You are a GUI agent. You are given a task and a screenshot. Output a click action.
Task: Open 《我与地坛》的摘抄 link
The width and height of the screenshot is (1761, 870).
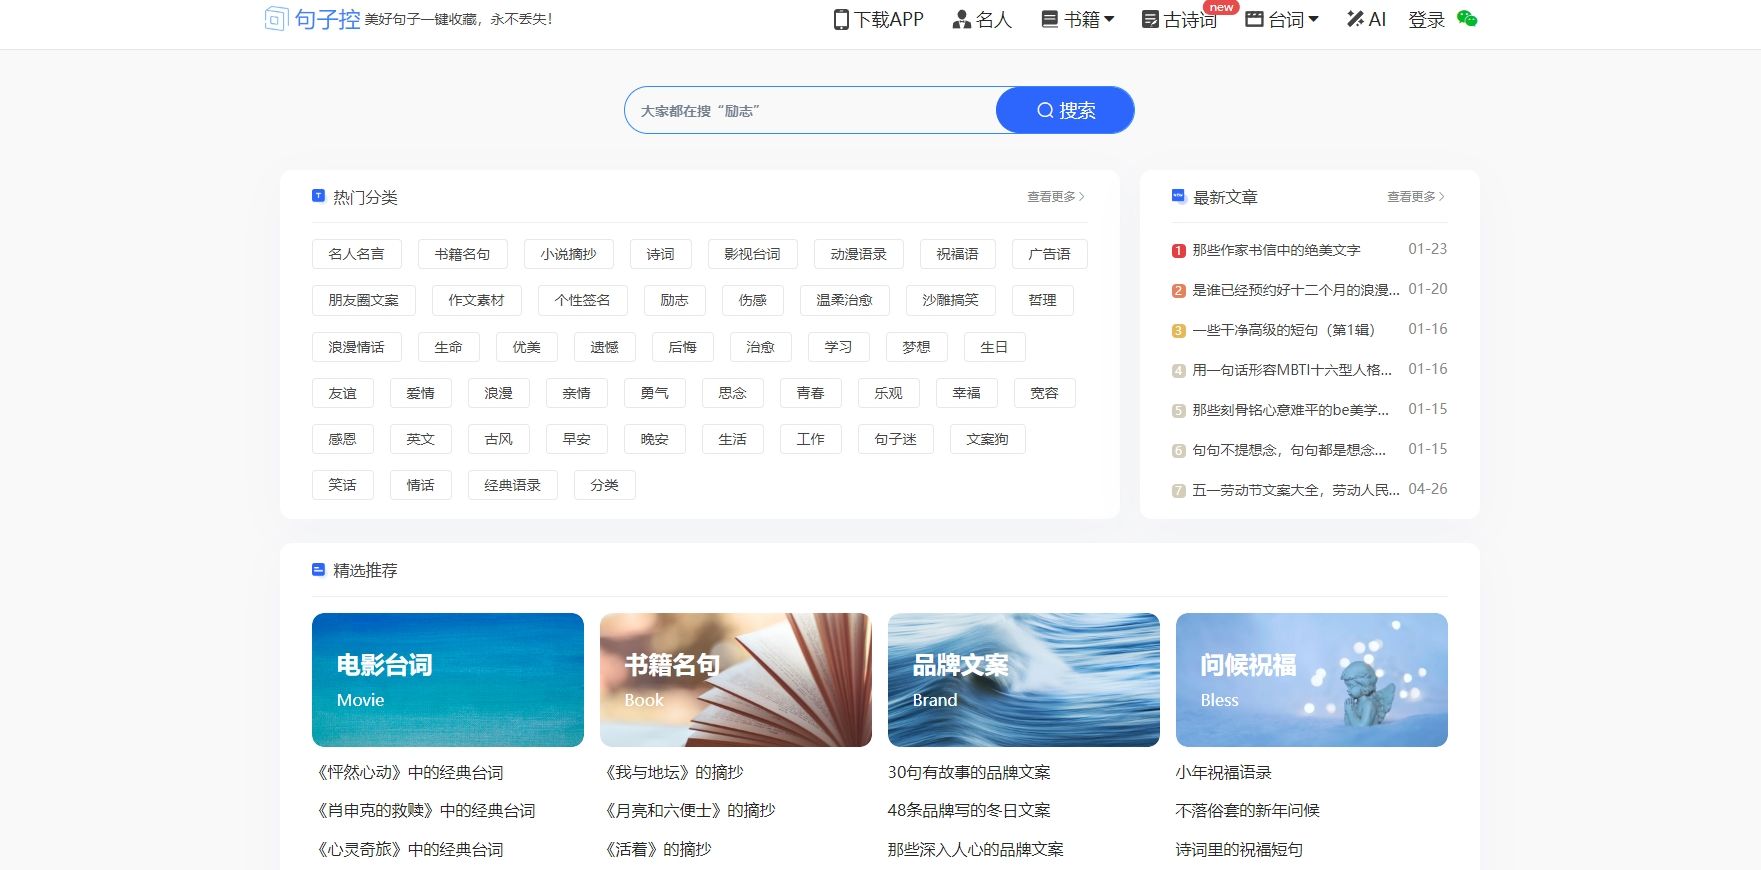coord(672,772)
